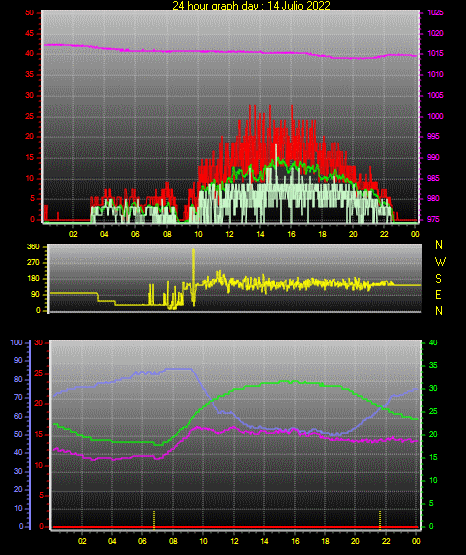Click hour 00 on the top chart's time axis
Image resolution: width=466 pixels, height=555 pixels.
pos(415,234)
